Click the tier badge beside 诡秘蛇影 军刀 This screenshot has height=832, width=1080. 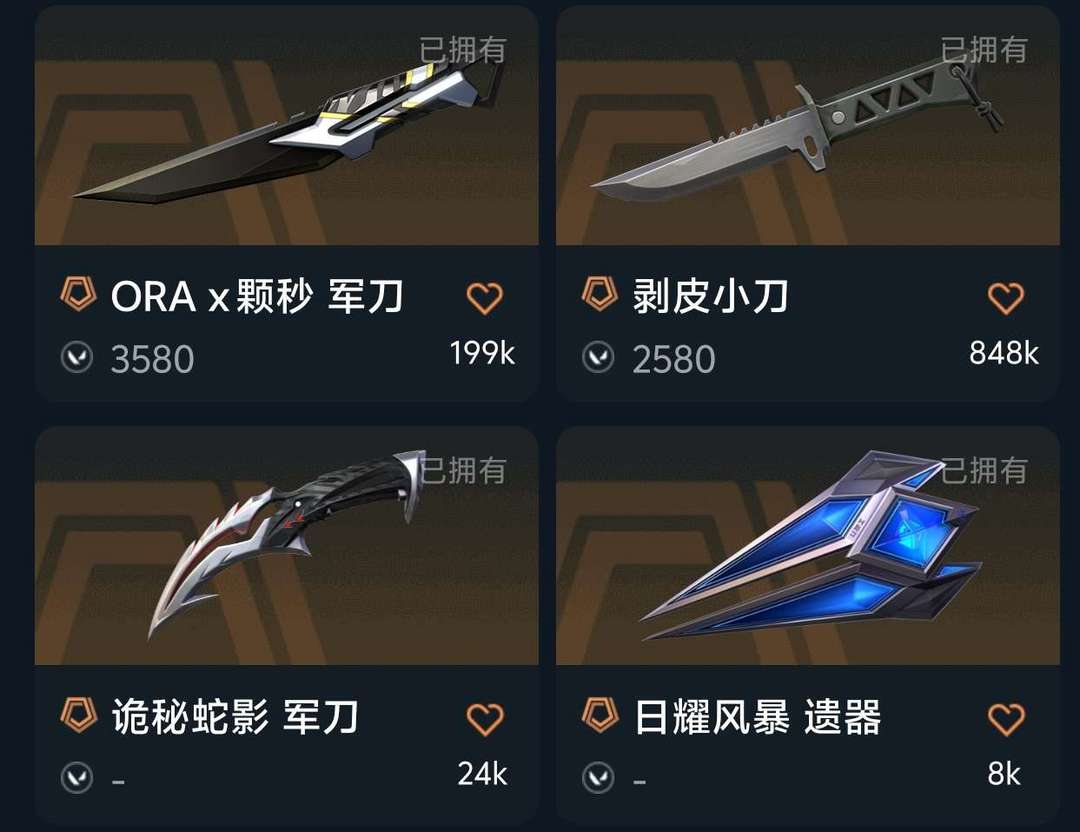click(78, 714)
